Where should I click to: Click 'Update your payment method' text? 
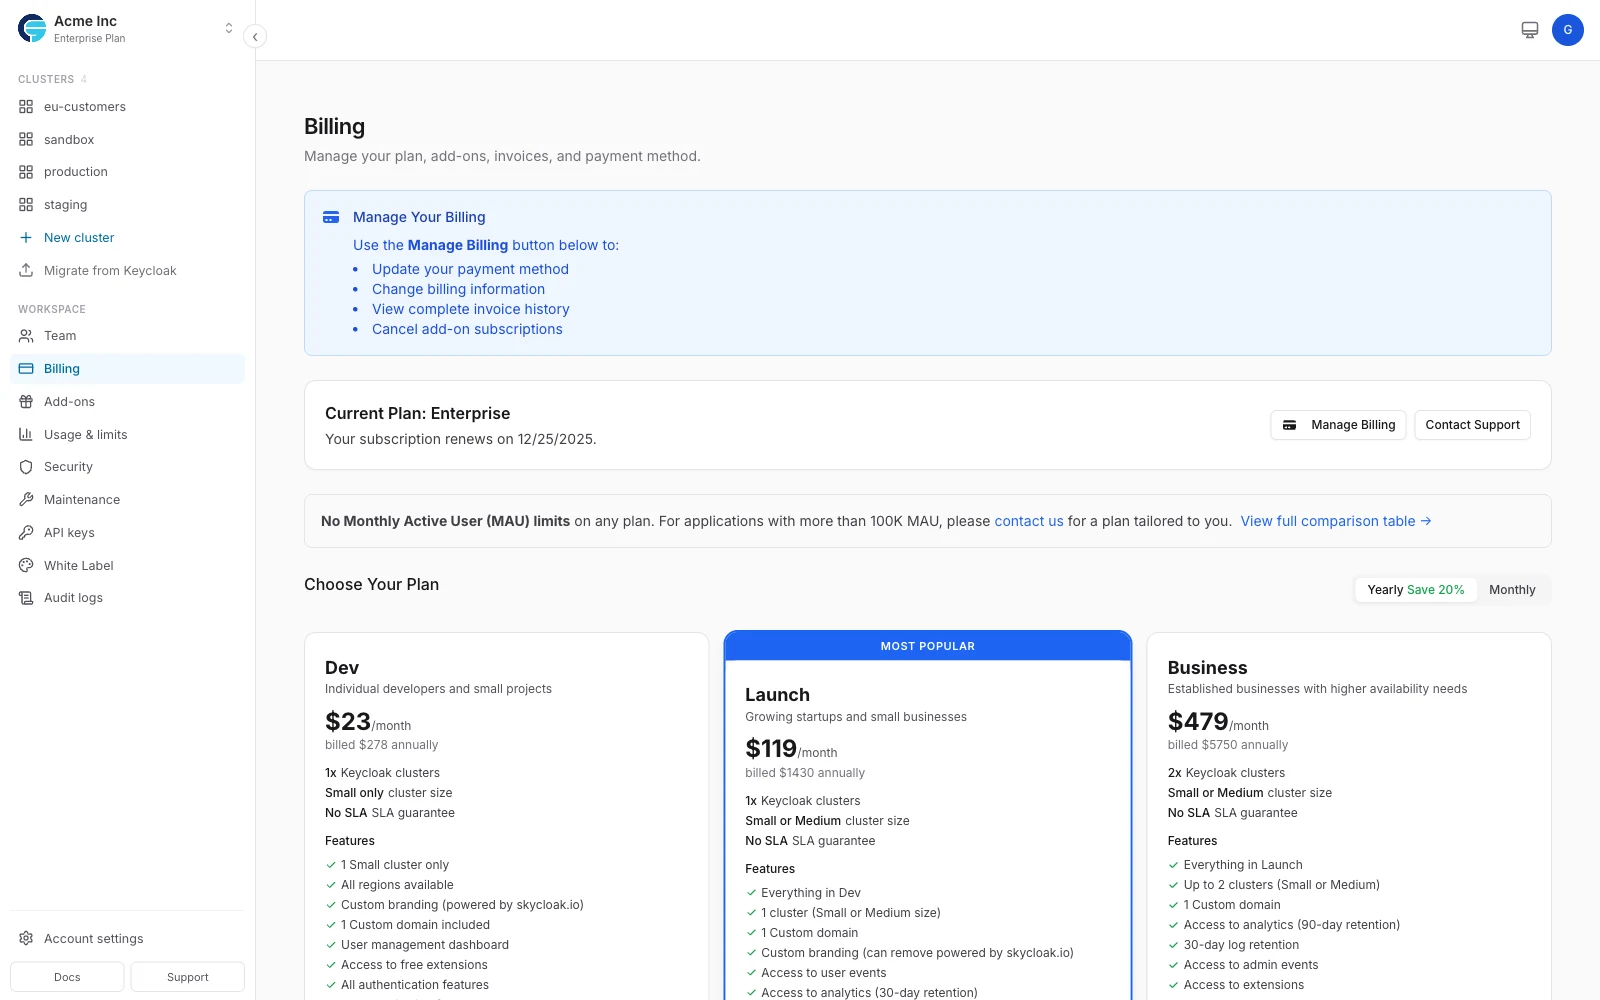coord(470,269)
